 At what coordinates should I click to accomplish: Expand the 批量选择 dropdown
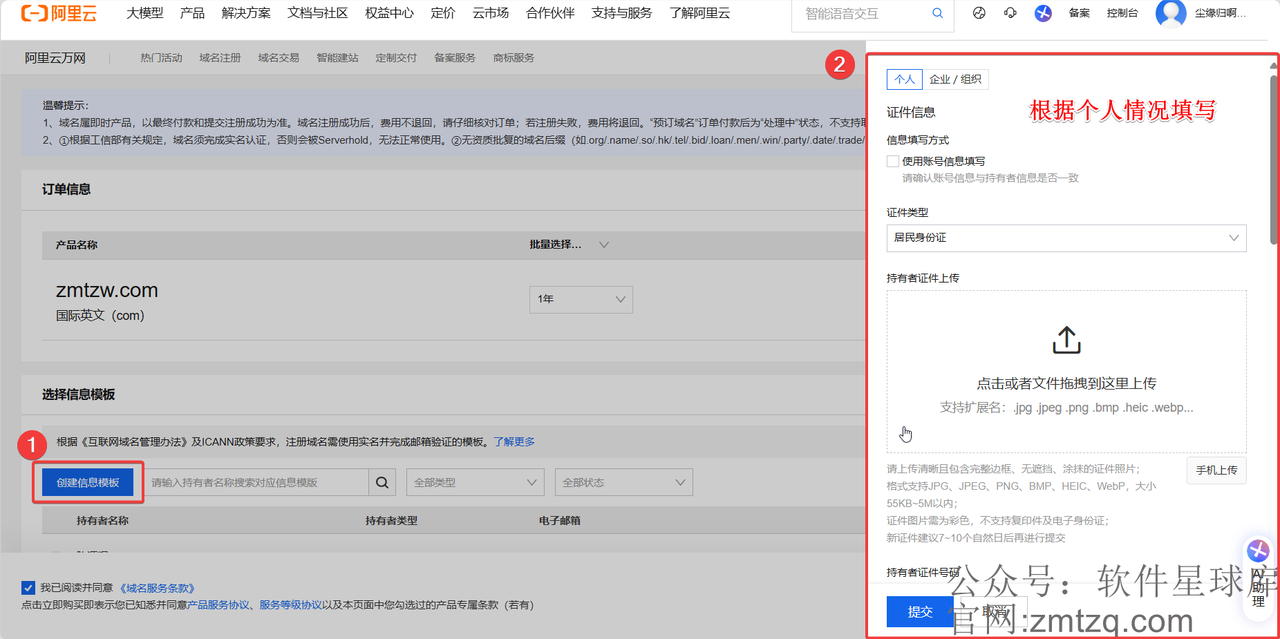[570, 245]
